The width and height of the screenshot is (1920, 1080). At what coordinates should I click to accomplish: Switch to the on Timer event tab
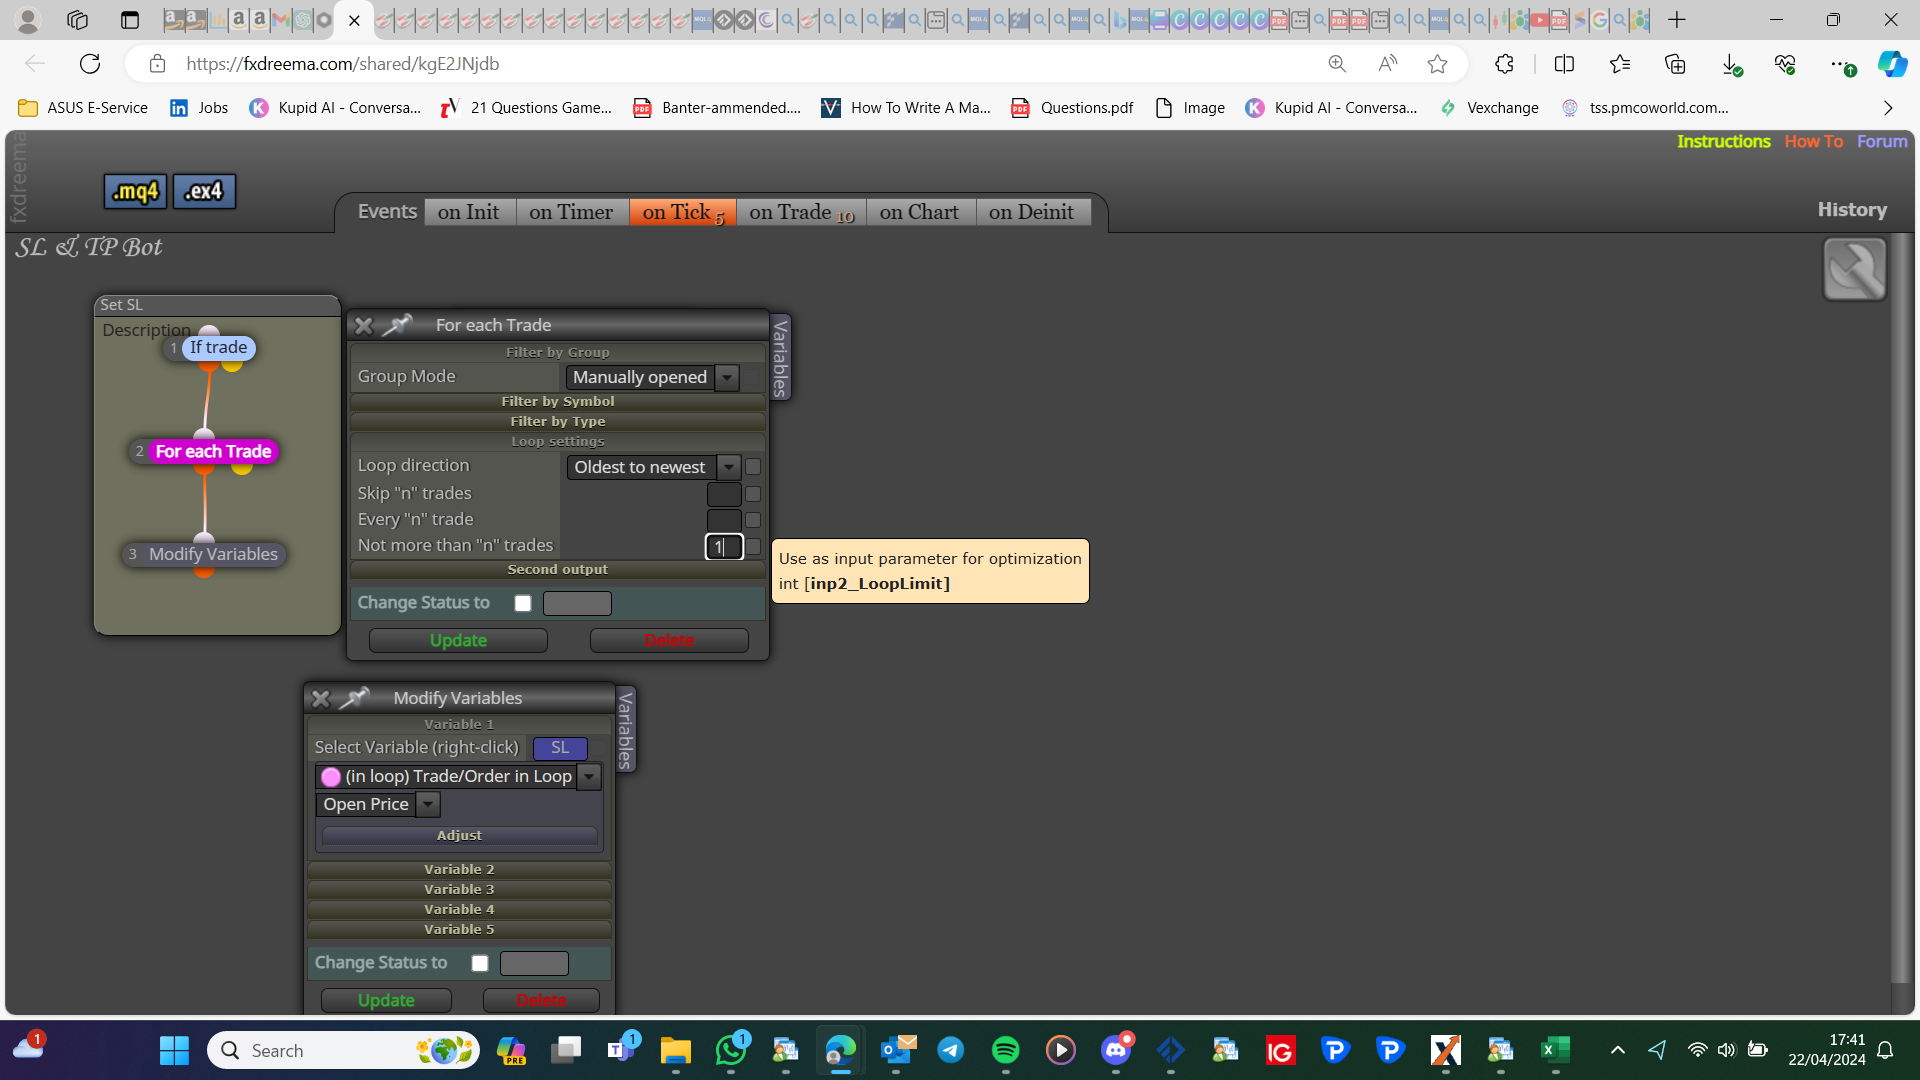pyautogui.click(x=571, y=212)
